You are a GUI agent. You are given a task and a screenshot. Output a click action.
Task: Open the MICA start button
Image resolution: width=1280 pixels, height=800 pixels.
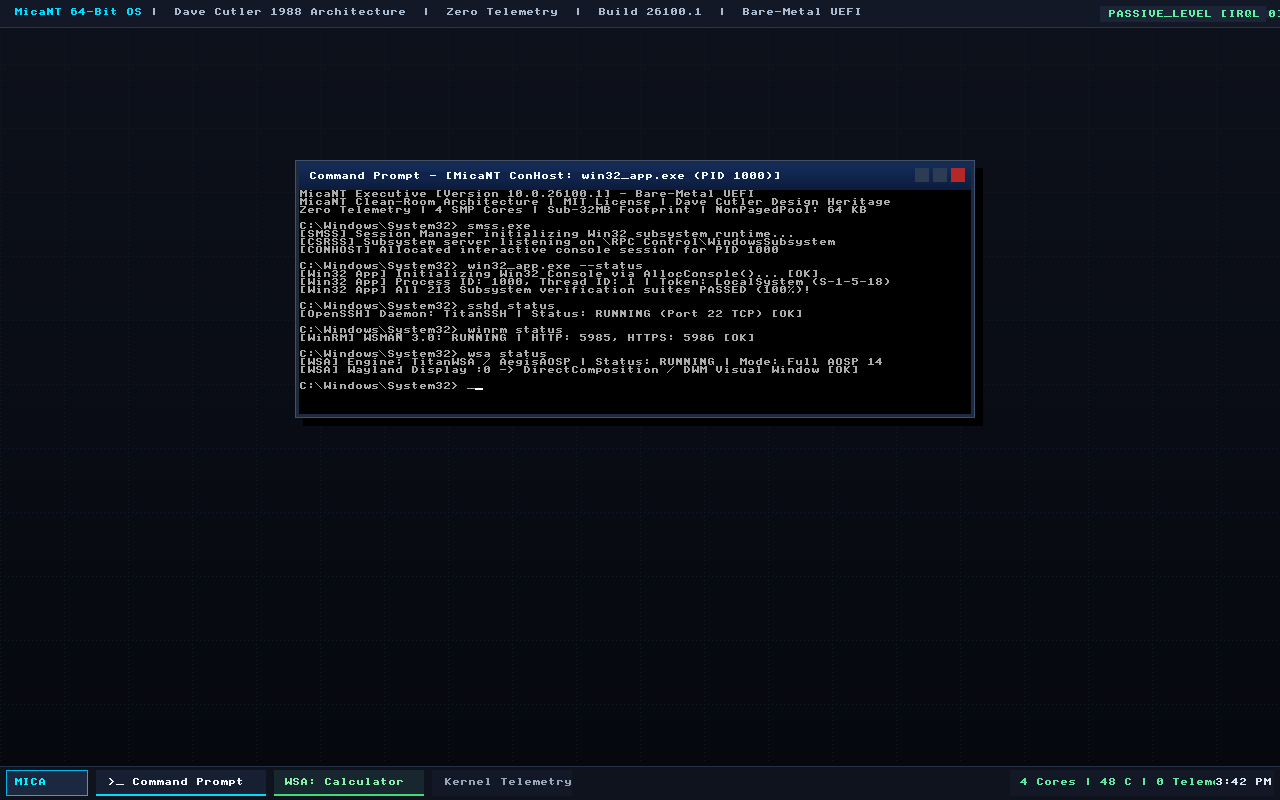[x=47, y=782]
